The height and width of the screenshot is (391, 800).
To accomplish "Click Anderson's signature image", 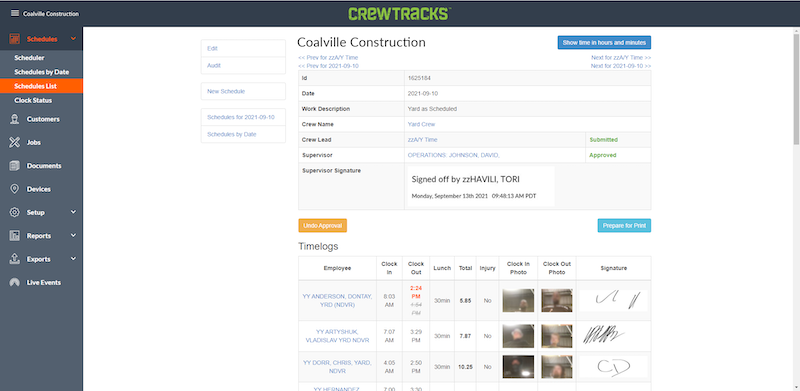I will tap(613, 301).
